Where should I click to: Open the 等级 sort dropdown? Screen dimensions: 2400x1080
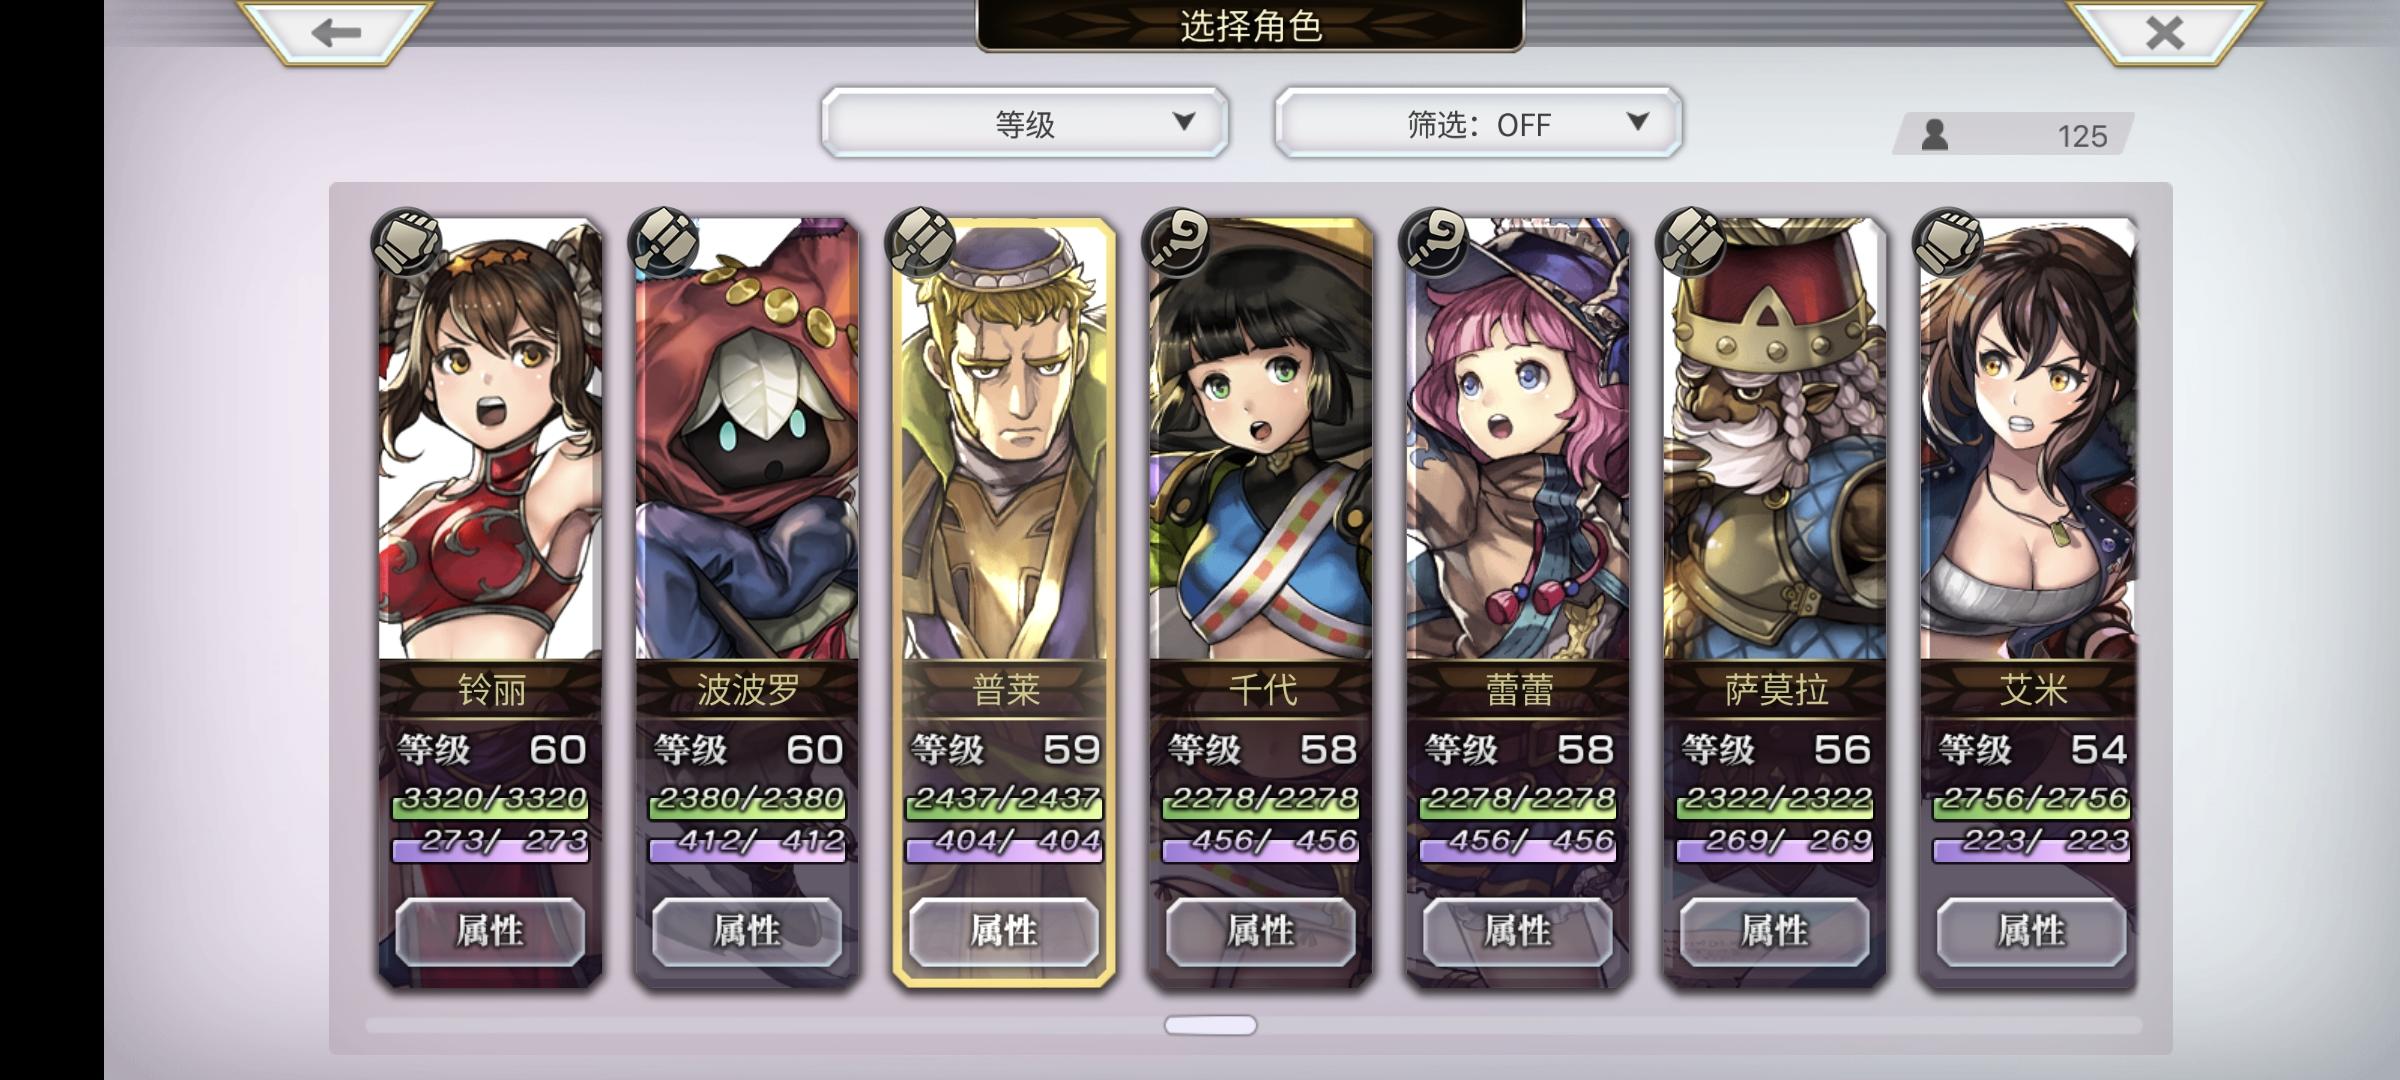click(x=1025, y=123)
